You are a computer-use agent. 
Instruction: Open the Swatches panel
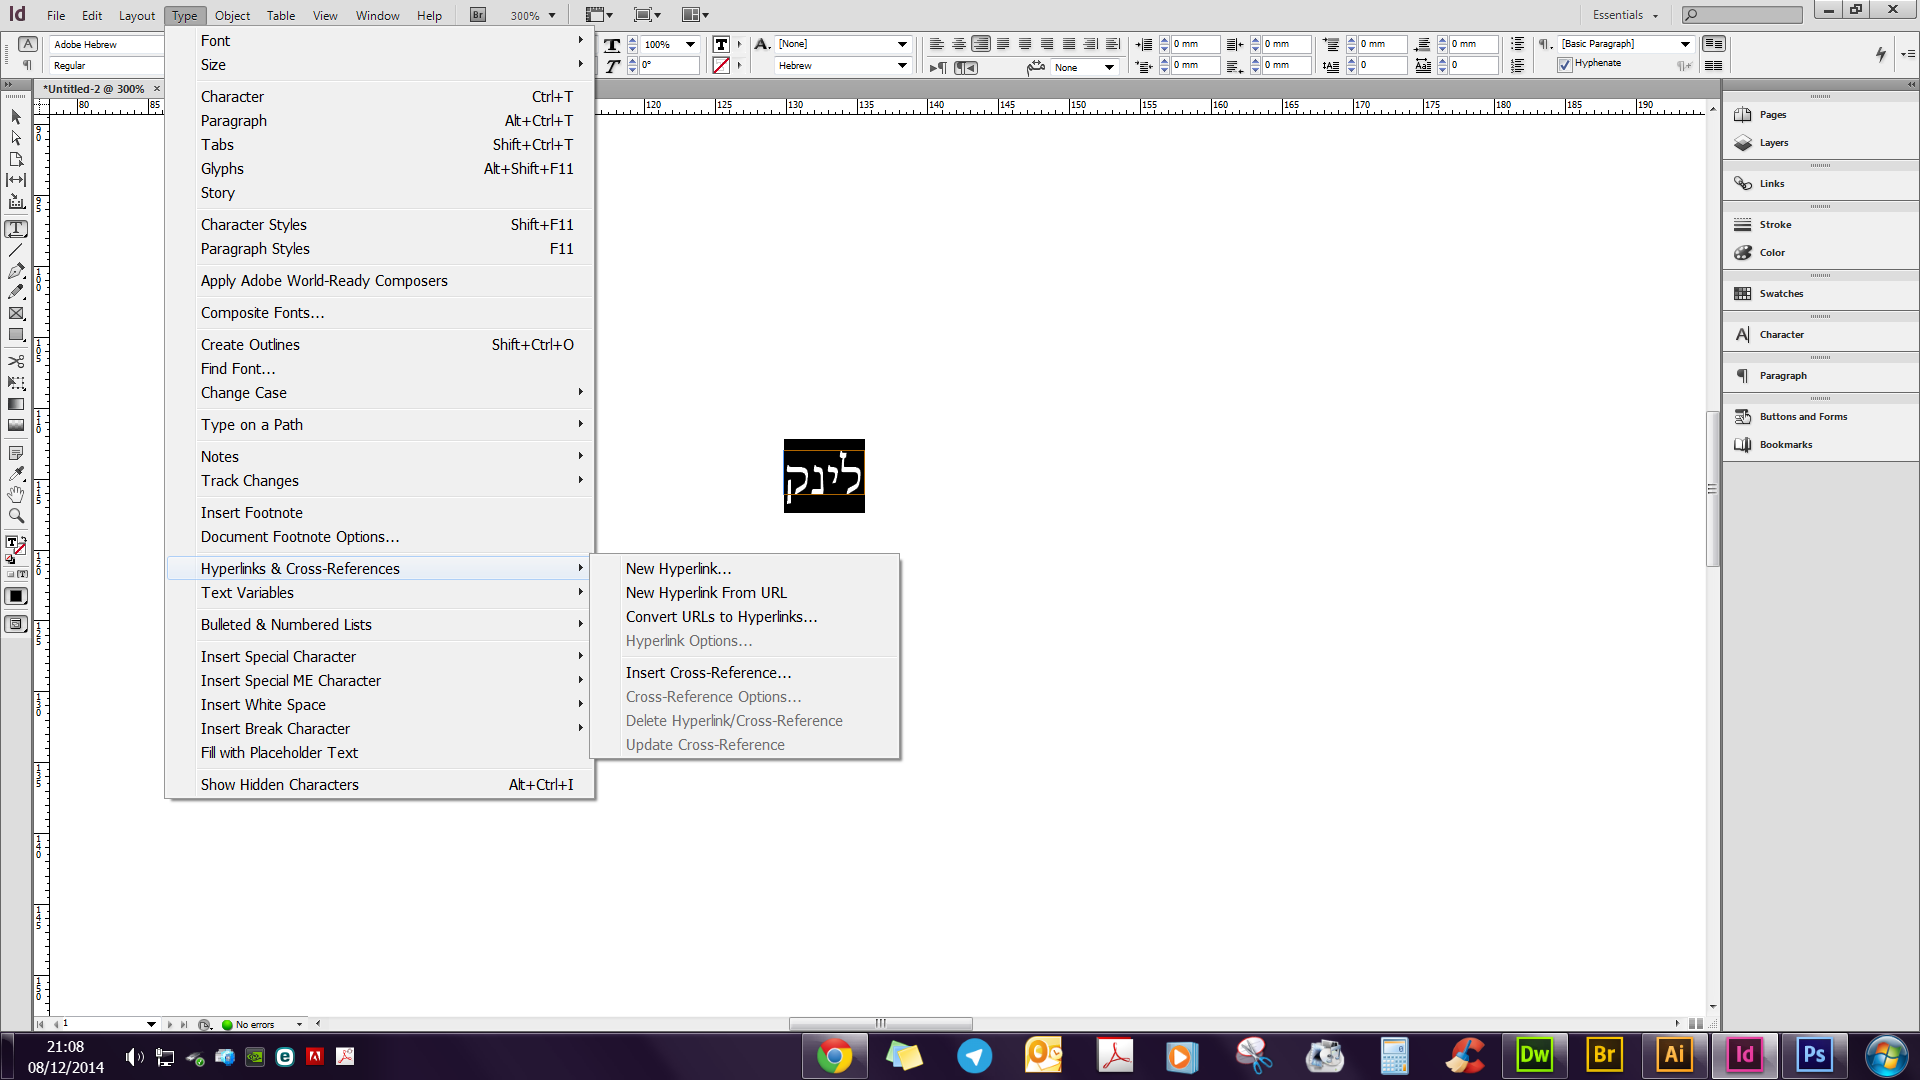pyautogui.click(x=1781, y=294)
